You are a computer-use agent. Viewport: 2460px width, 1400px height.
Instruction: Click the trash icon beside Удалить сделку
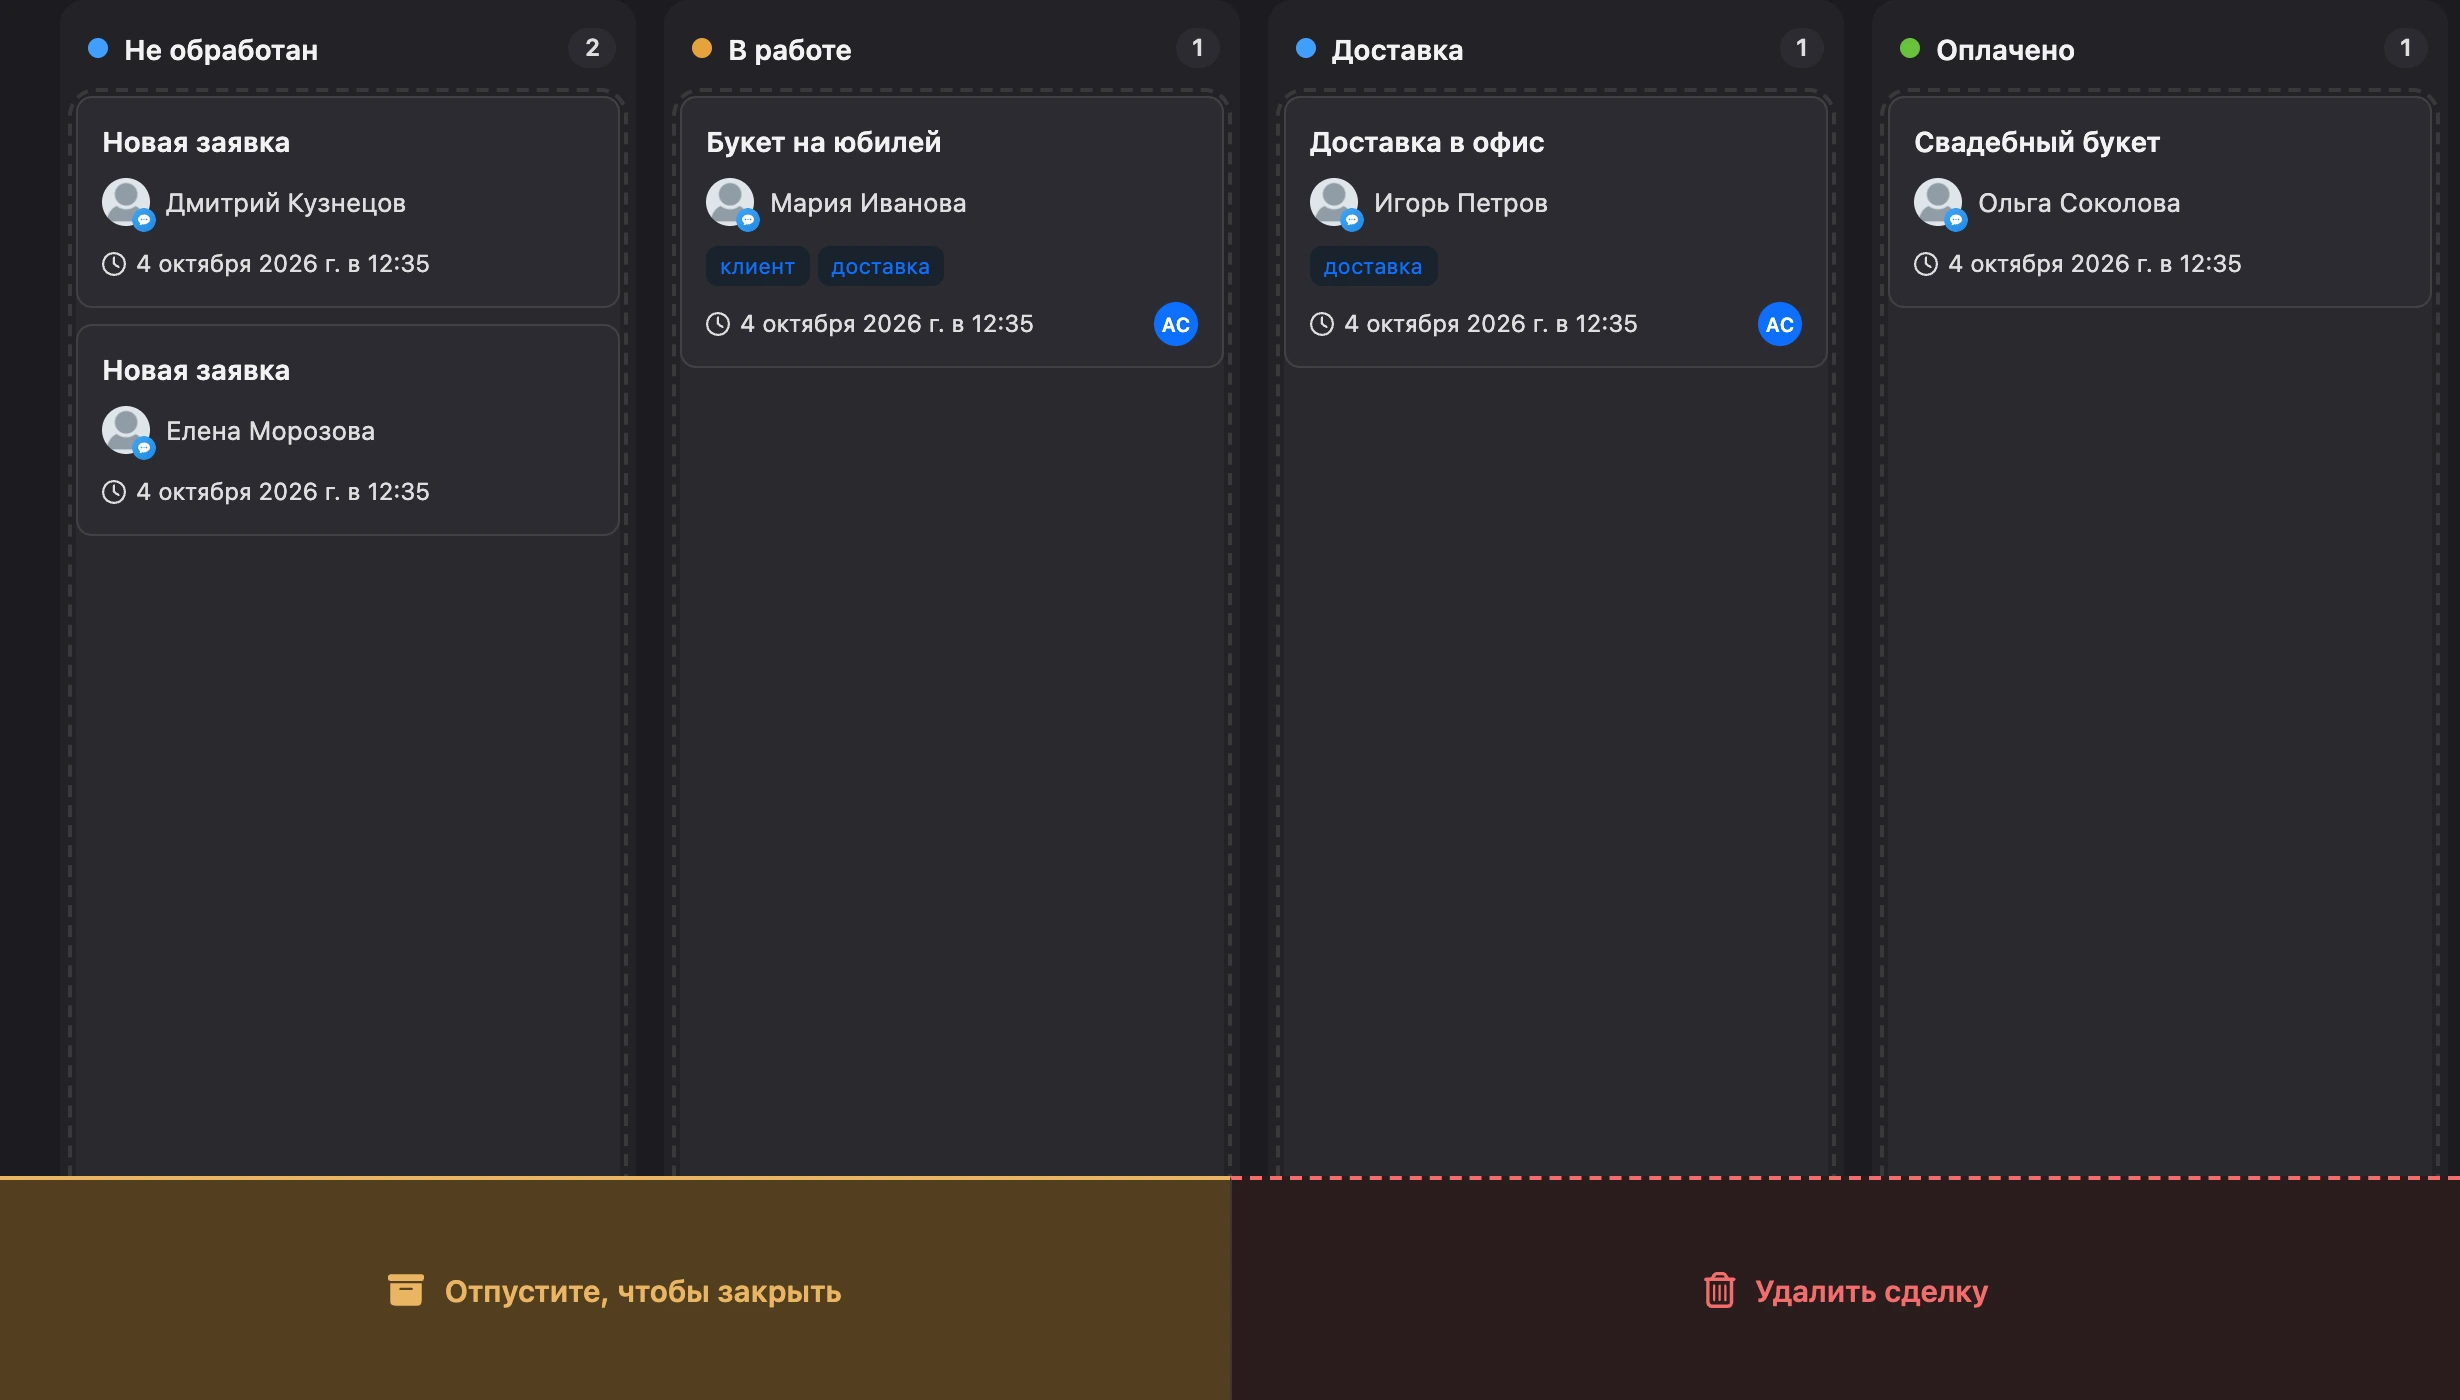point(1719,1290)
